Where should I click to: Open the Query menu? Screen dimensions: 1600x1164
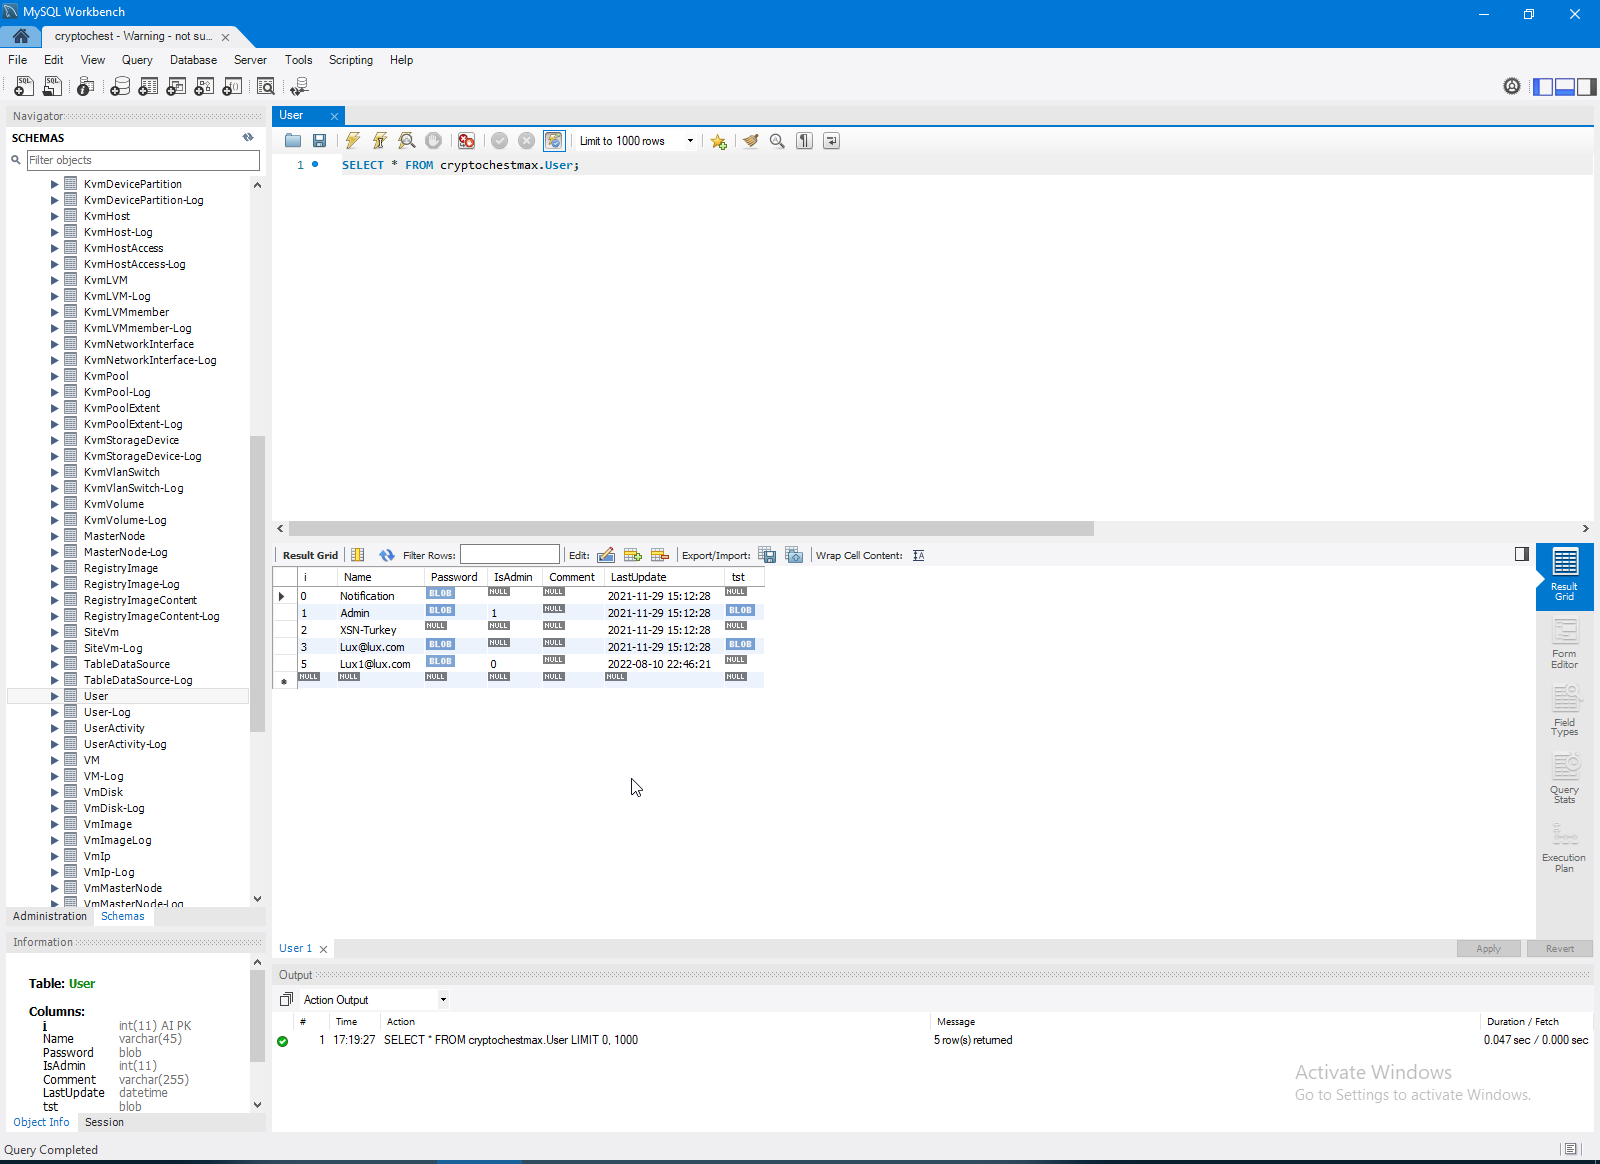pos(137,60)
